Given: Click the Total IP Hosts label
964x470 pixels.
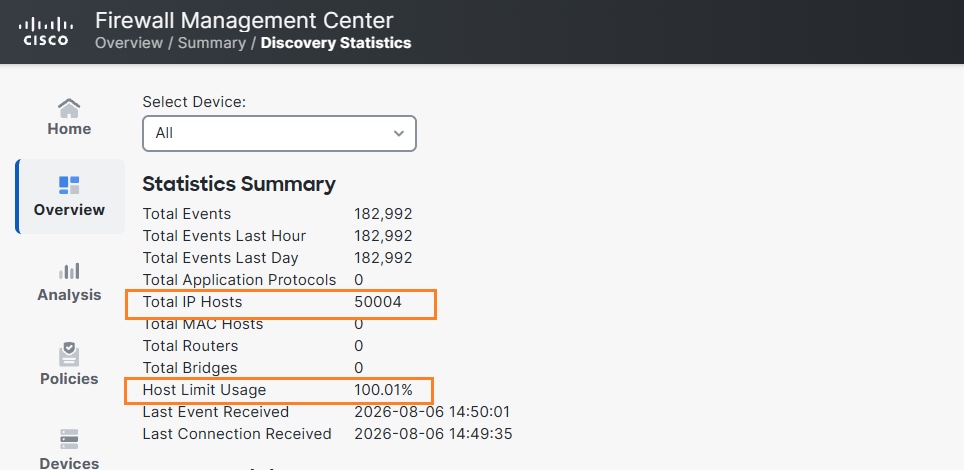Looking at the screenshot, I should (192, 302).
